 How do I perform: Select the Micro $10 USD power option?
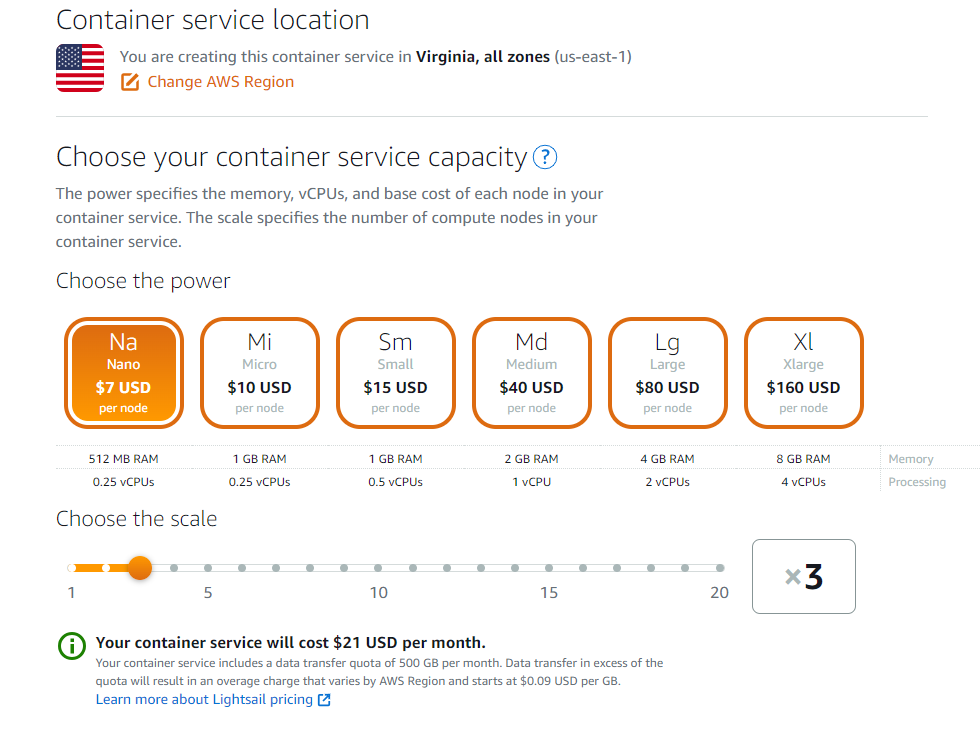click(x=259, y=373)
